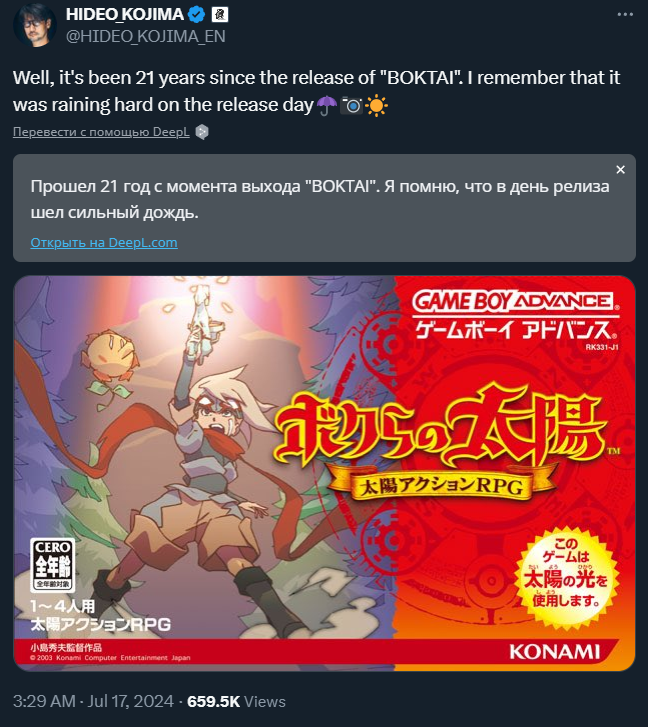This screenshot has width=648, height=727.
Task: Click the tweet timestamp 3:29 AM Jul 17, 2024
Action: pyautogui.click(x=93, y=701)
